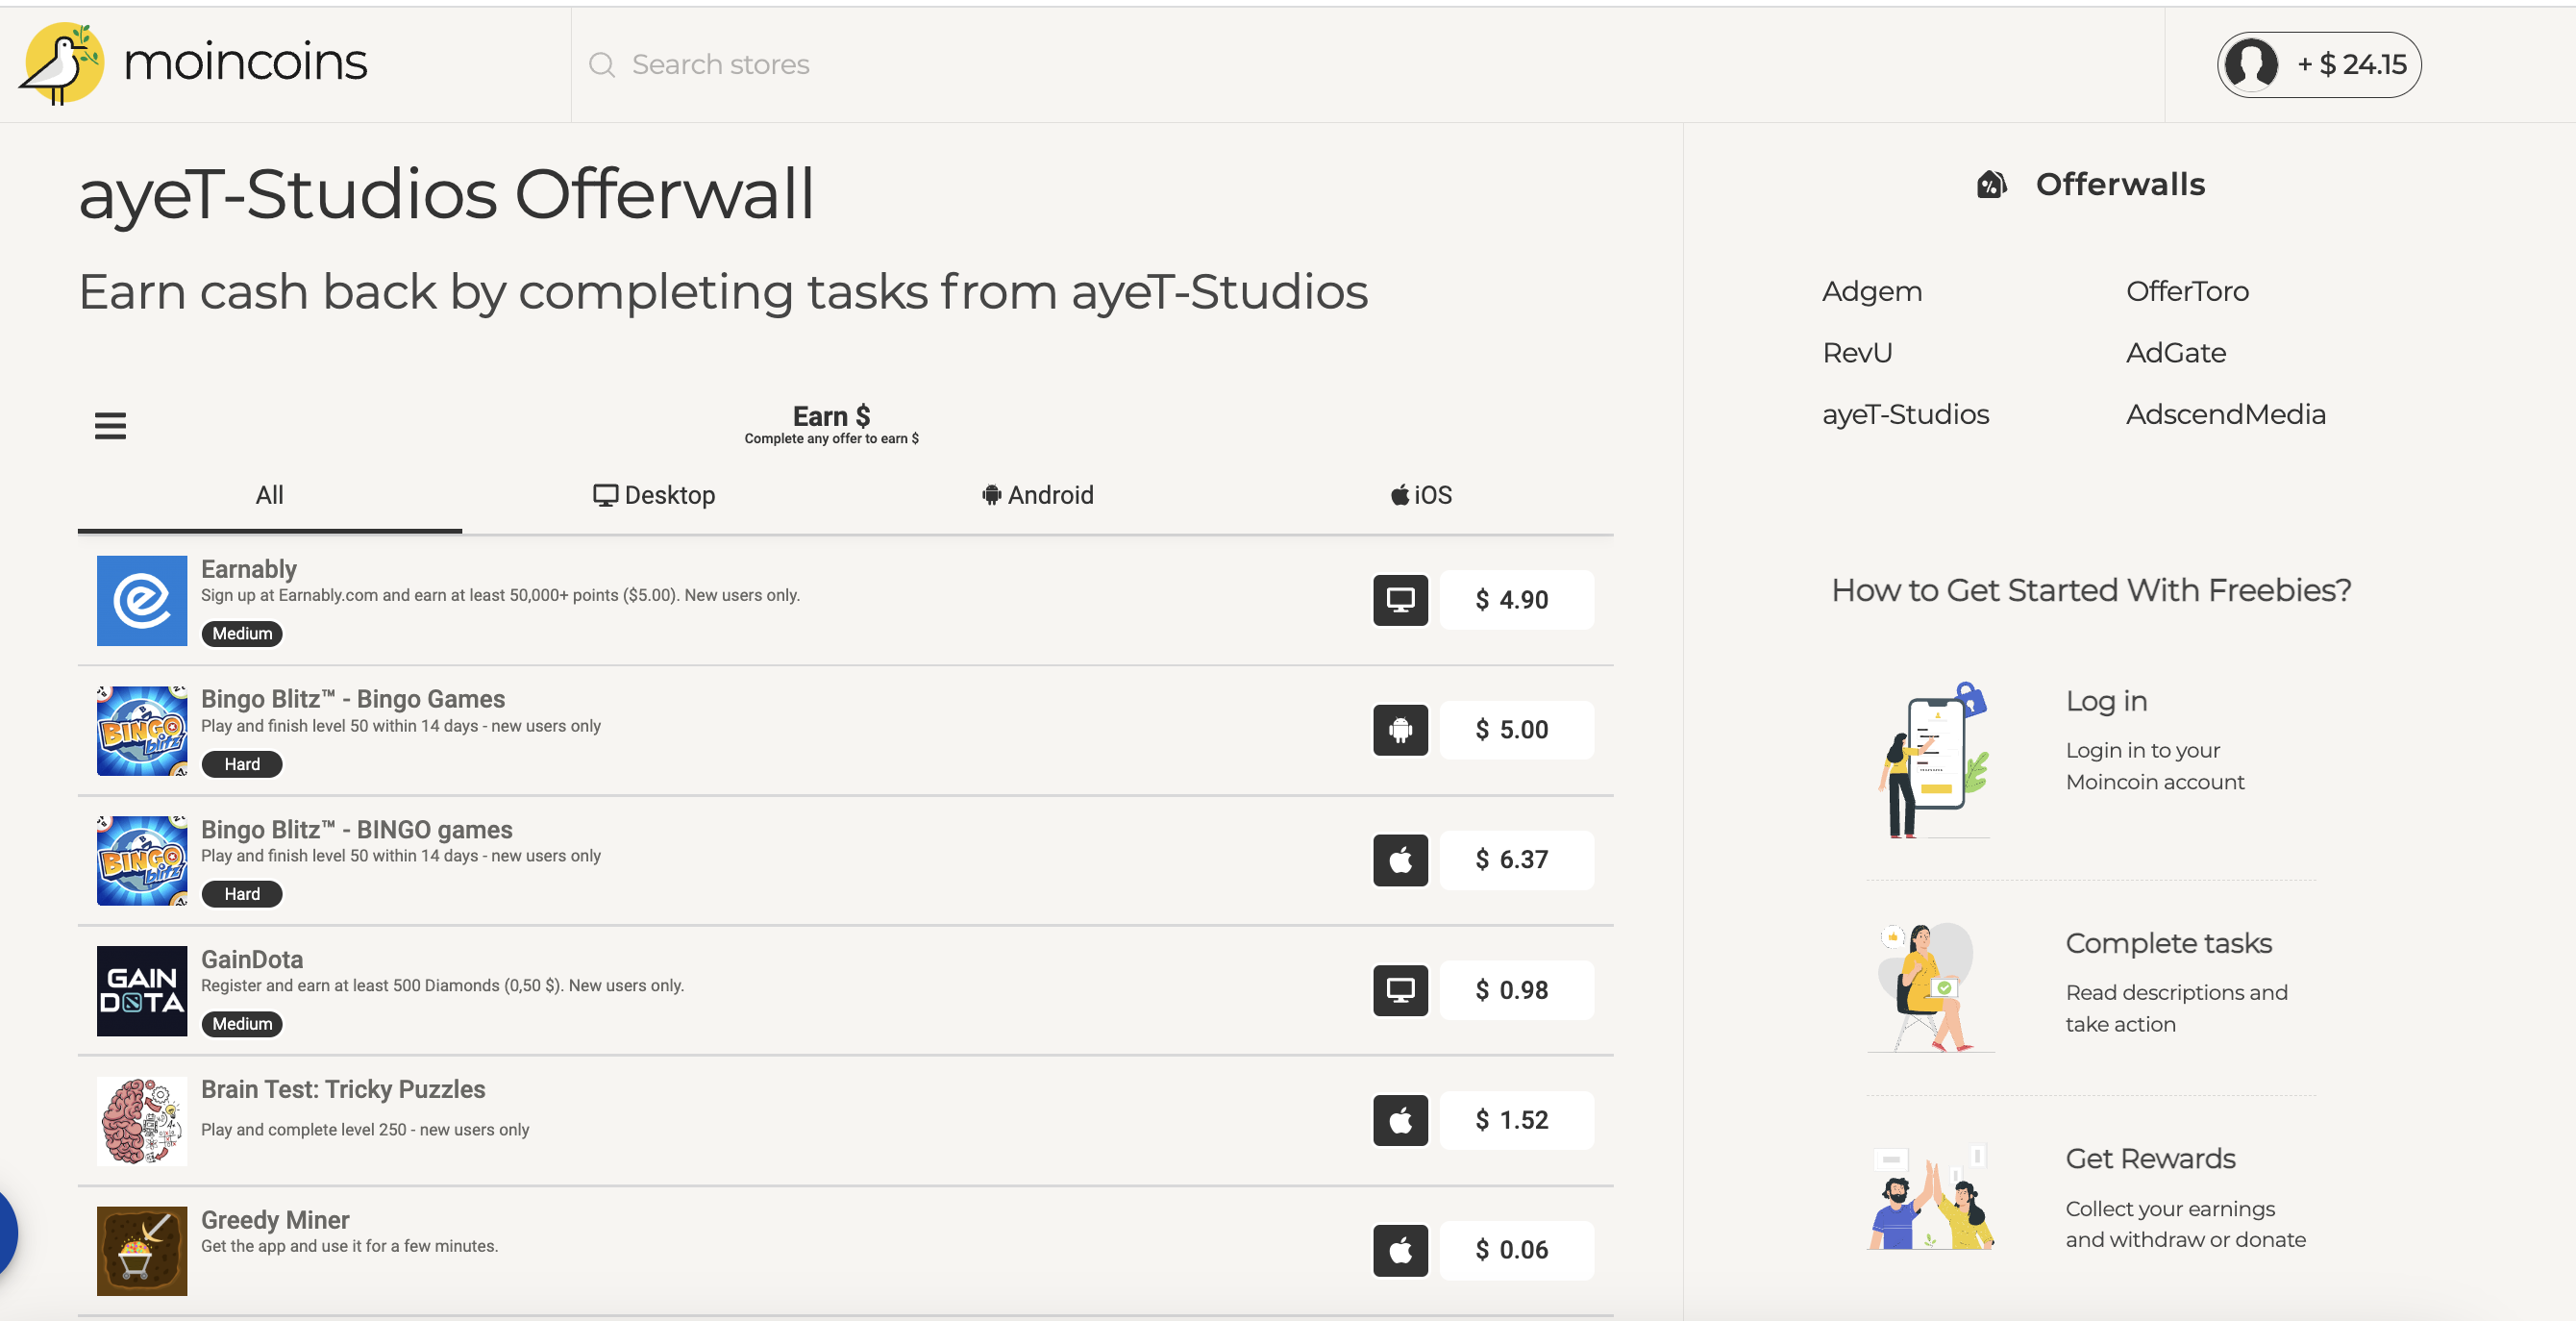The height and width of the screenshot is (1321, 2576).
Task: Switch to the iOS tab
Action: [1421, 496]
